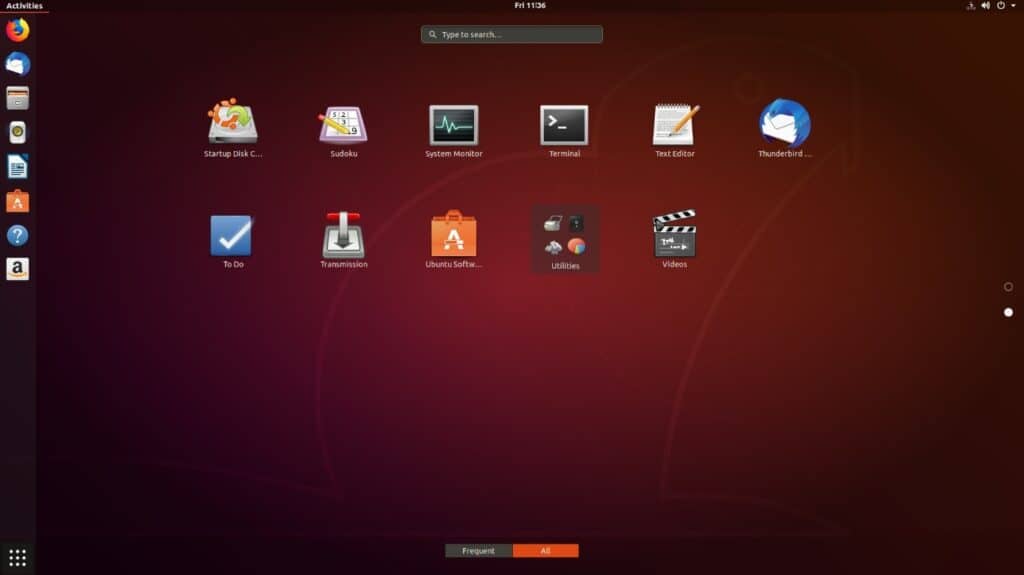
Task: Expand the Utilities app folder
Action: 565,238
